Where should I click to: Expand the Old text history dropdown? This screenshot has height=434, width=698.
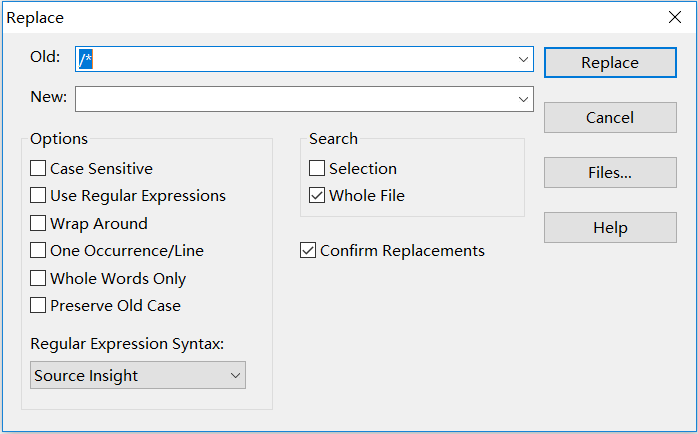[x=523, y=60]
